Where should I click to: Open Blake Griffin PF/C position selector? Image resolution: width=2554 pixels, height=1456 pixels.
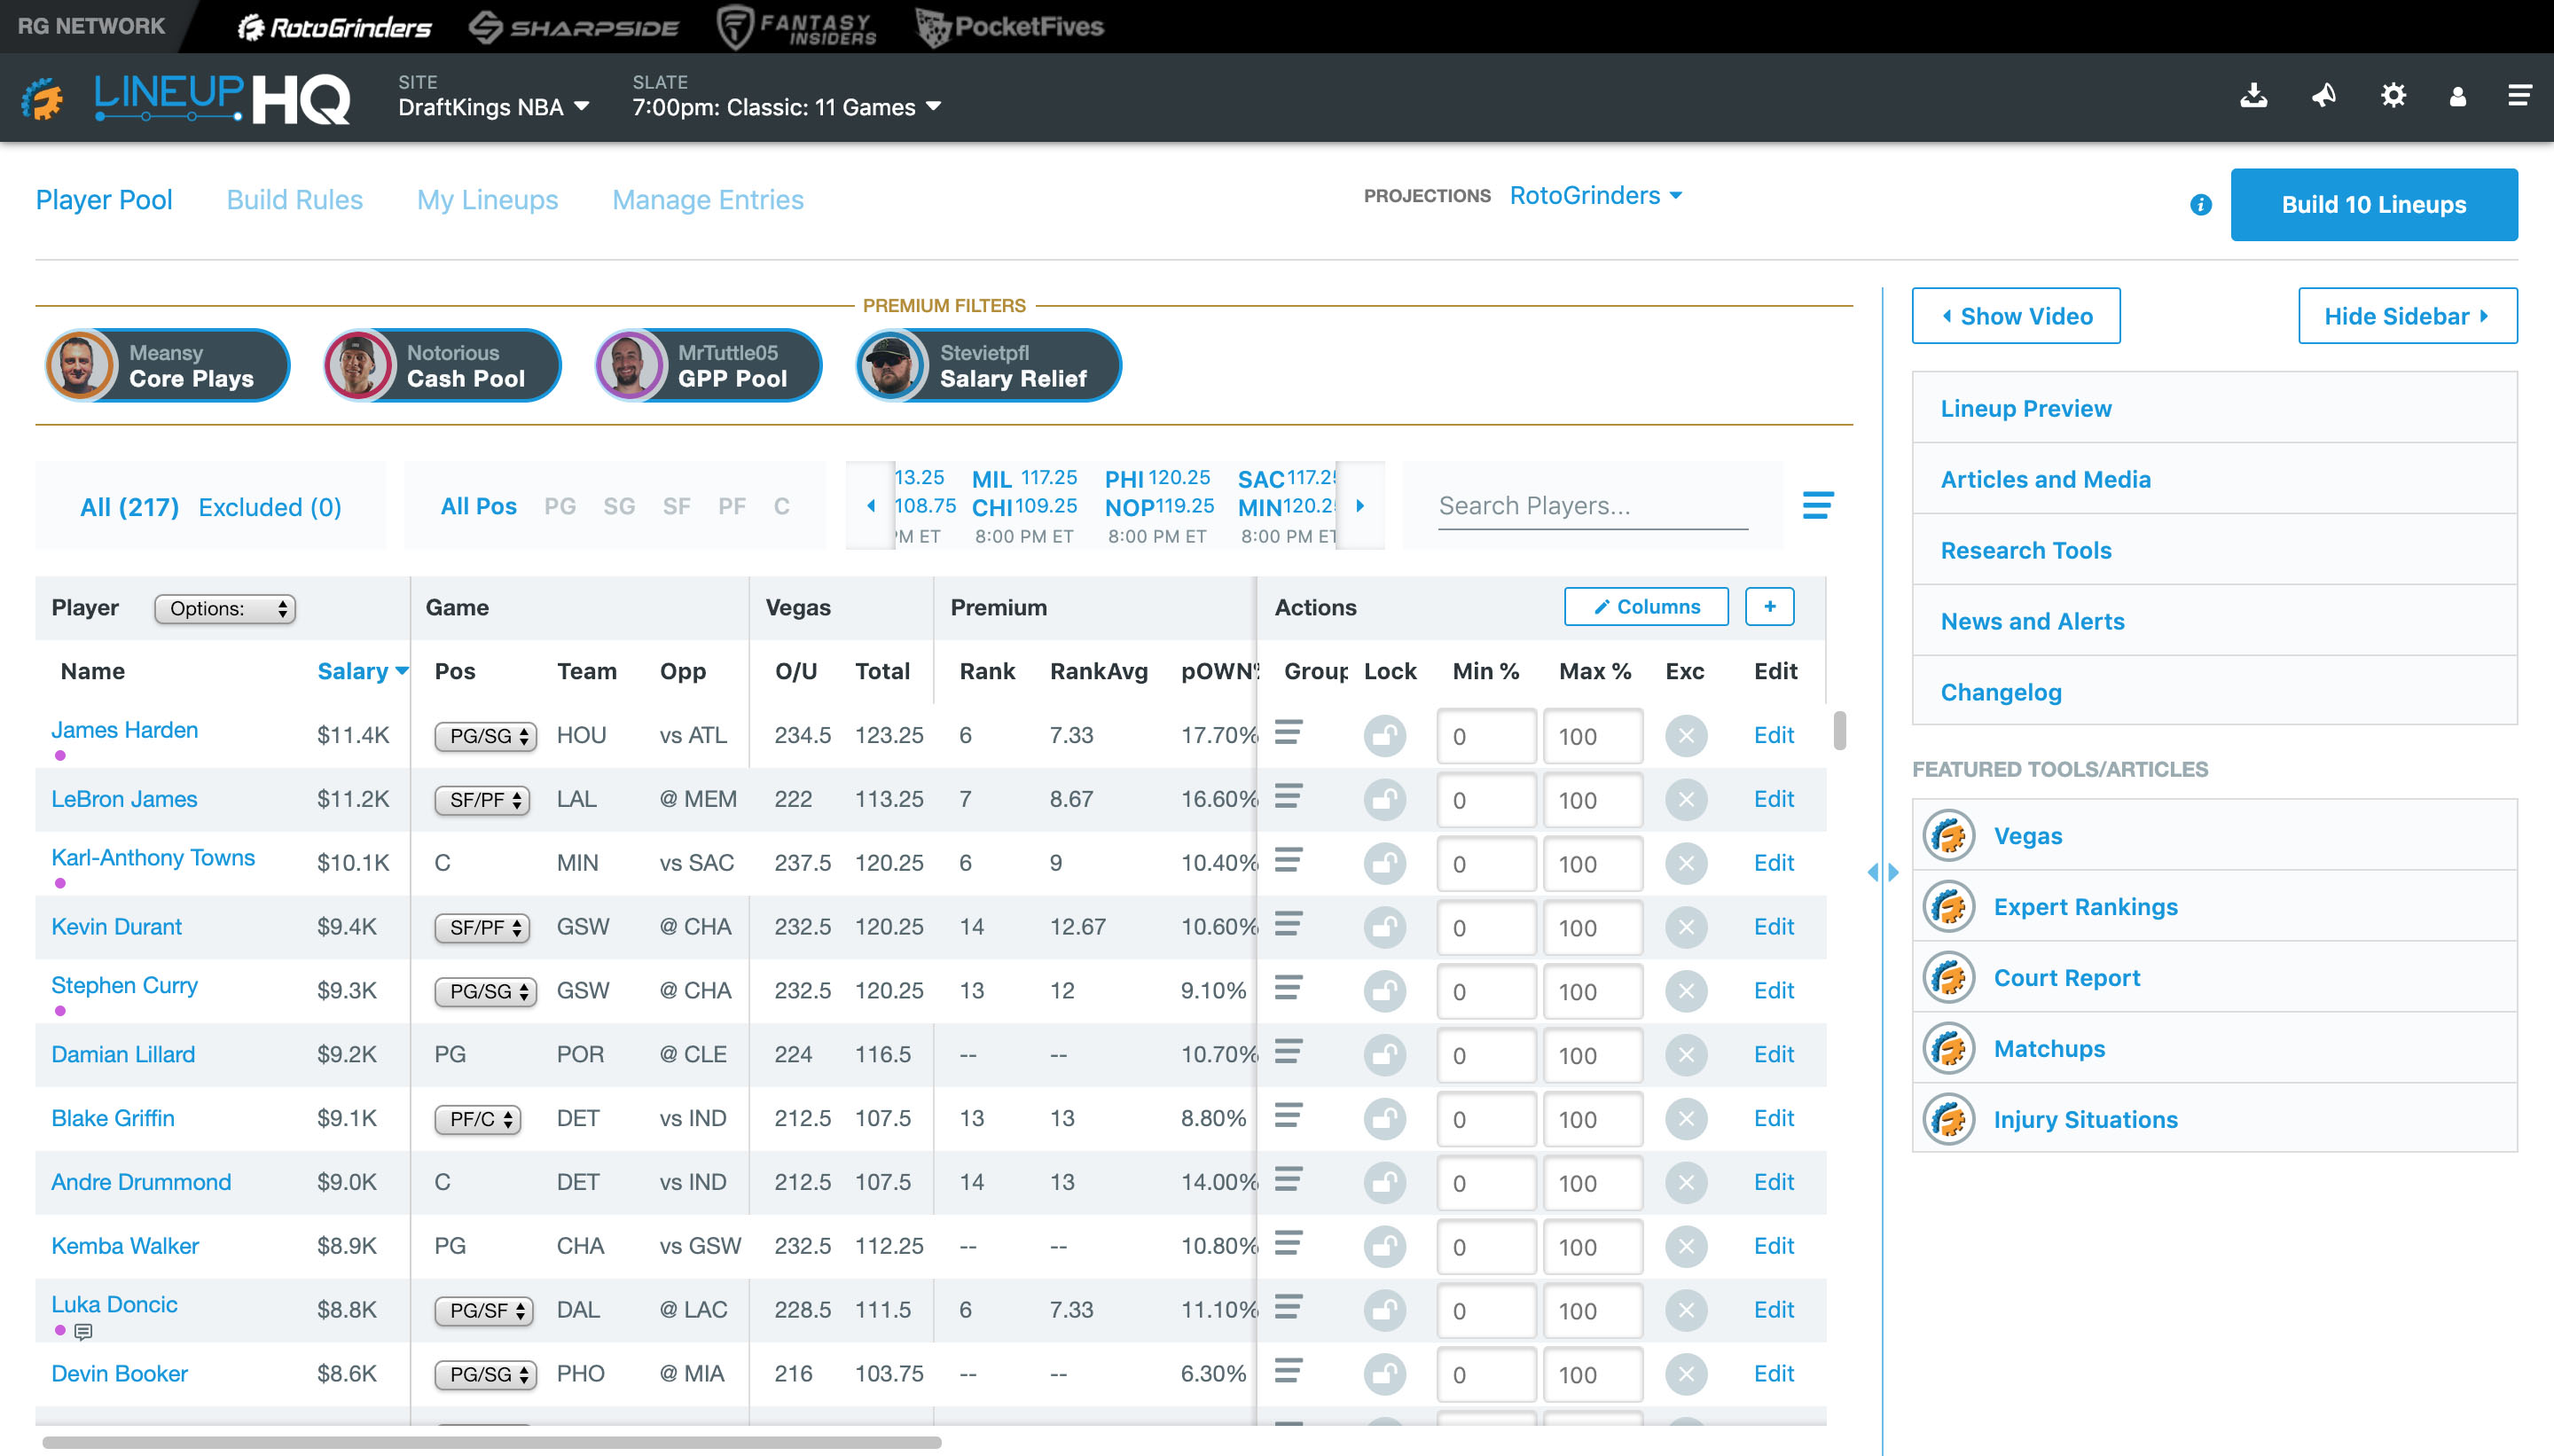point(478,1119)
